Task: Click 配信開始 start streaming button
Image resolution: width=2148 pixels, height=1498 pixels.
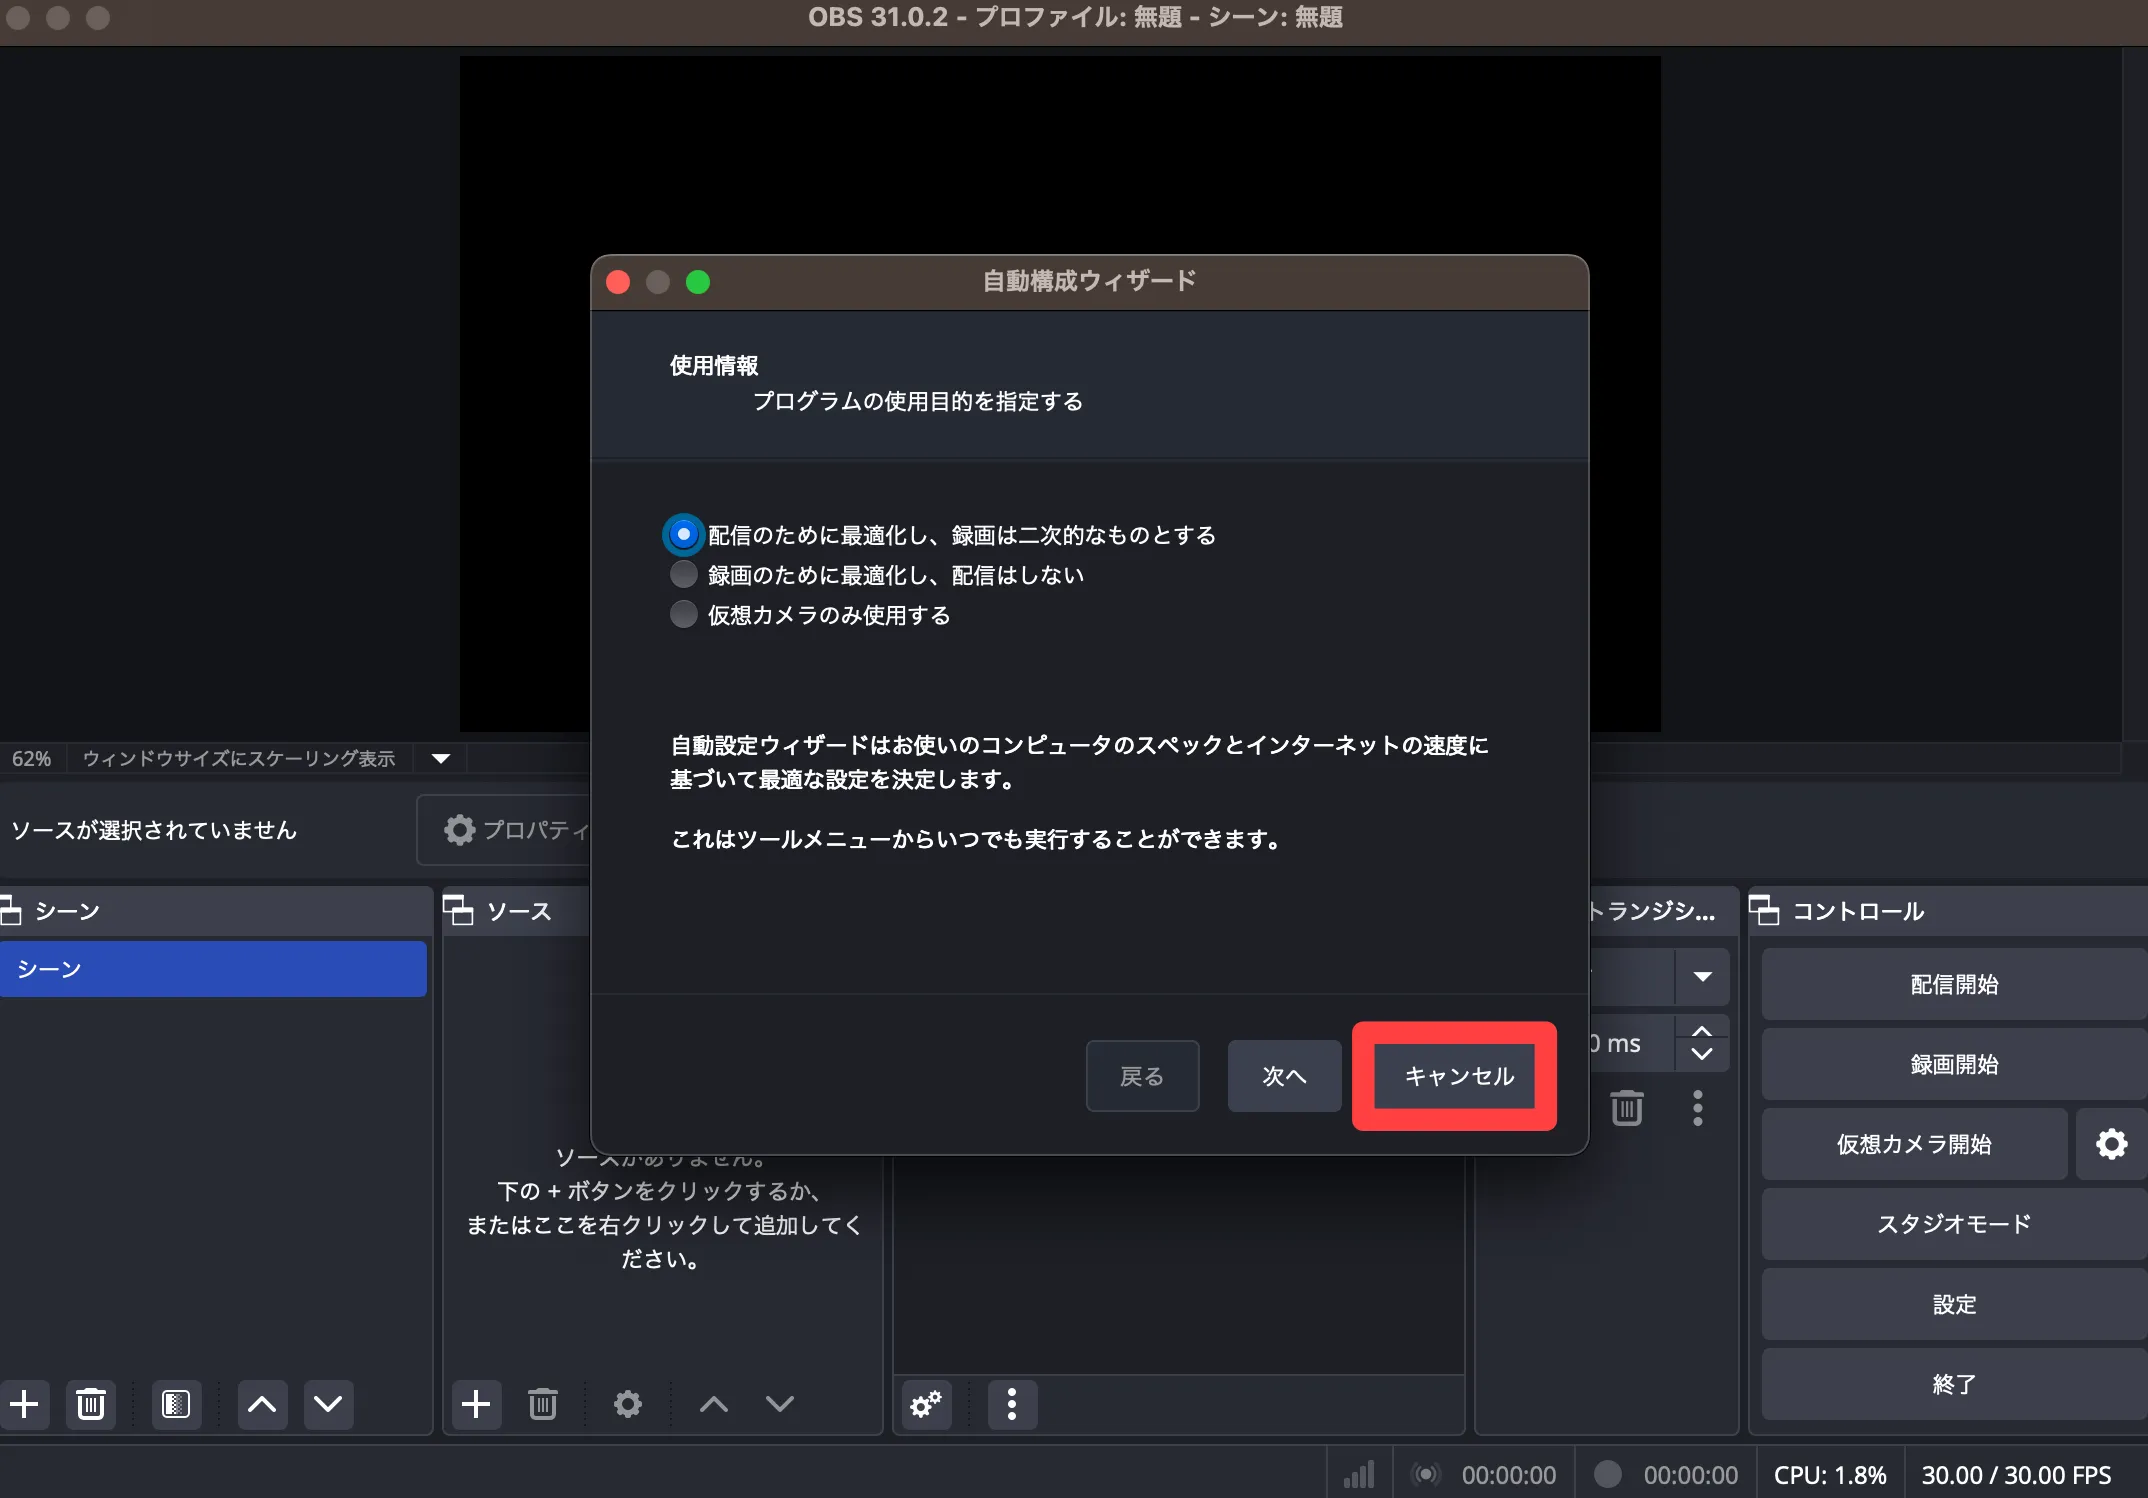Action: coord(1954,985)
